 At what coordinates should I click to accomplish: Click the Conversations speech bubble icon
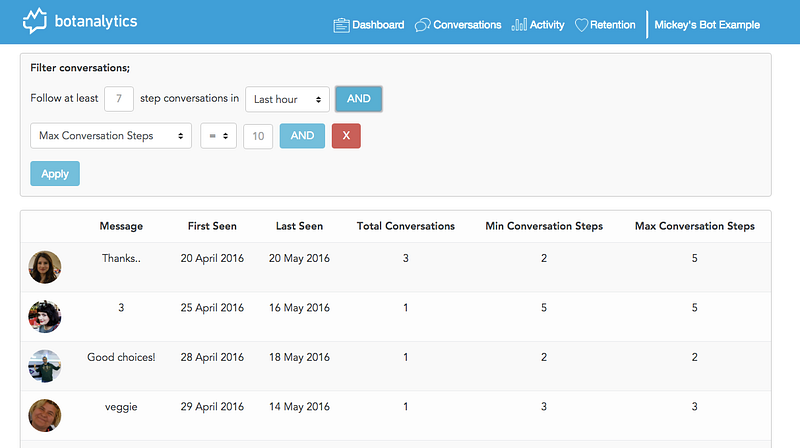[x=422, y=25]
